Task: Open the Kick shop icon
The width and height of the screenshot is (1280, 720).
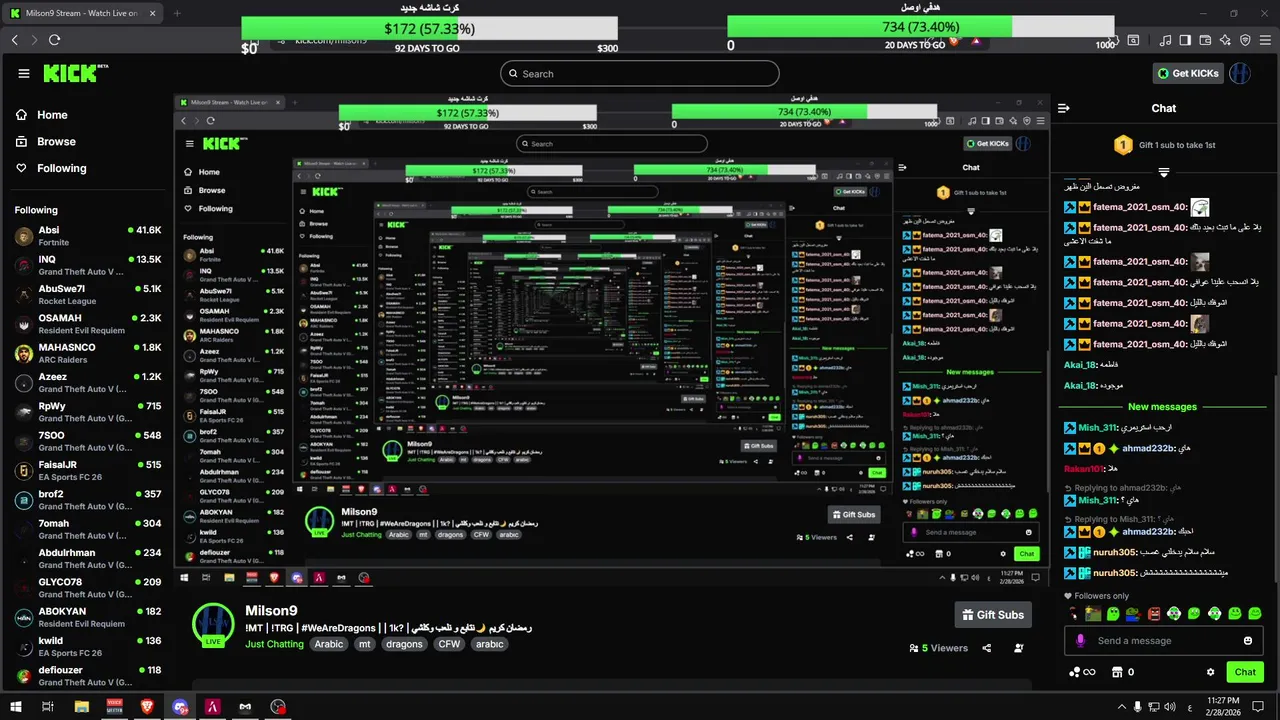Action: click(1116, 672)
